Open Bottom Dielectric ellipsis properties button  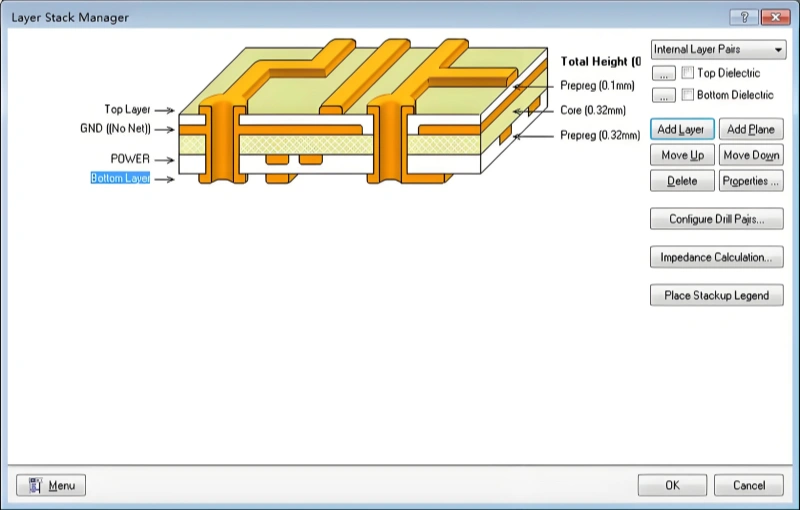pos(663,95)
